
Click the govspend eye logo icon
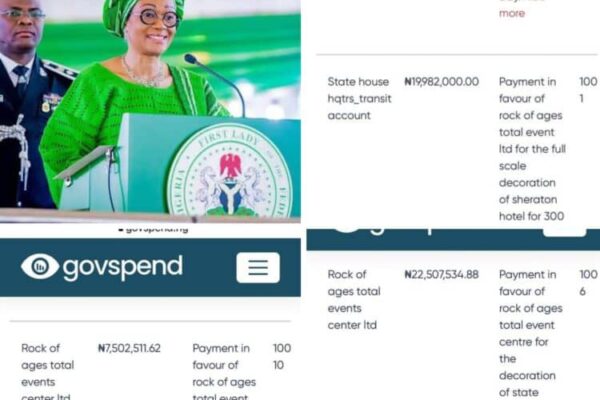[x=40, y=266]
